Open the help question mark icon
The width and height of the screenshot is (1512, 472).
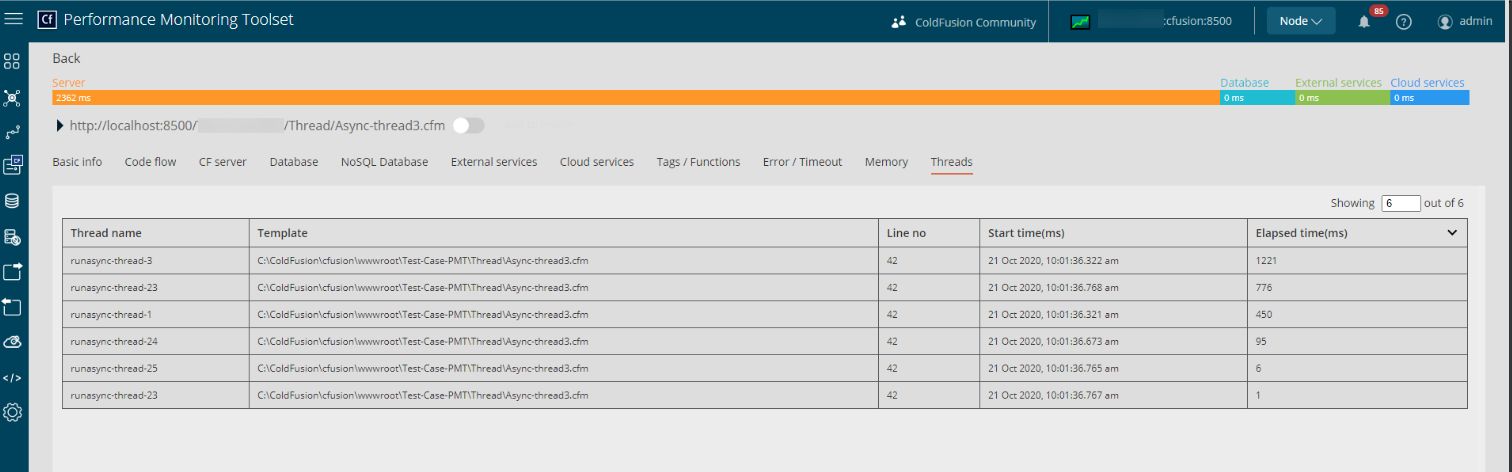tap(1404, 22)
